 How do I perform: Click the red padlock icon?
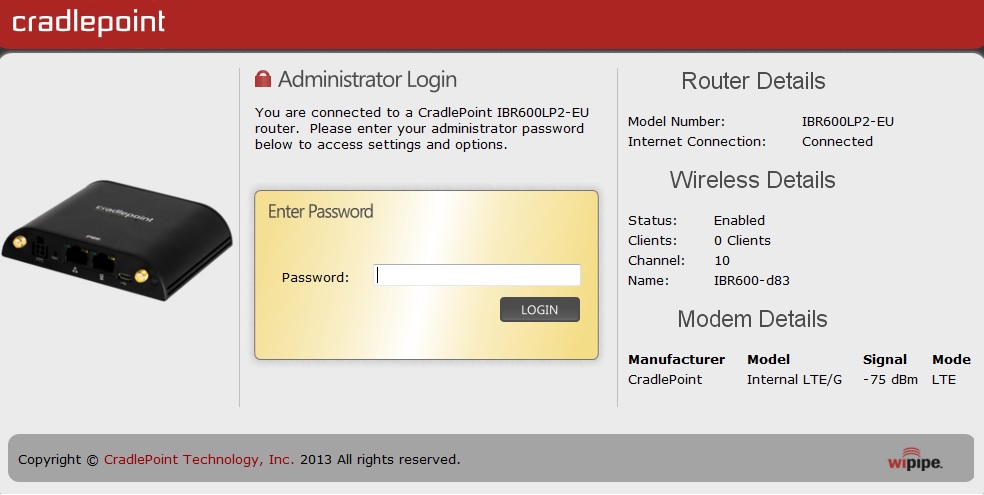coord(263,79)
